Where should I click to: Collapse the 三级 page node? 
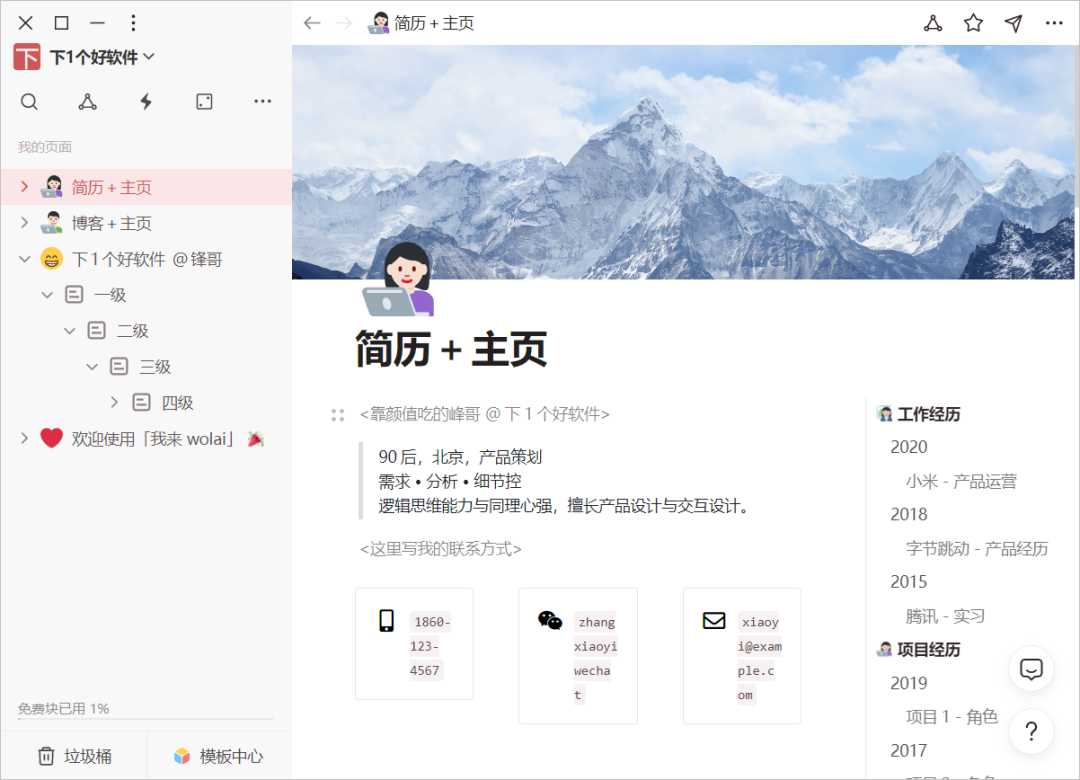[92, 367]
